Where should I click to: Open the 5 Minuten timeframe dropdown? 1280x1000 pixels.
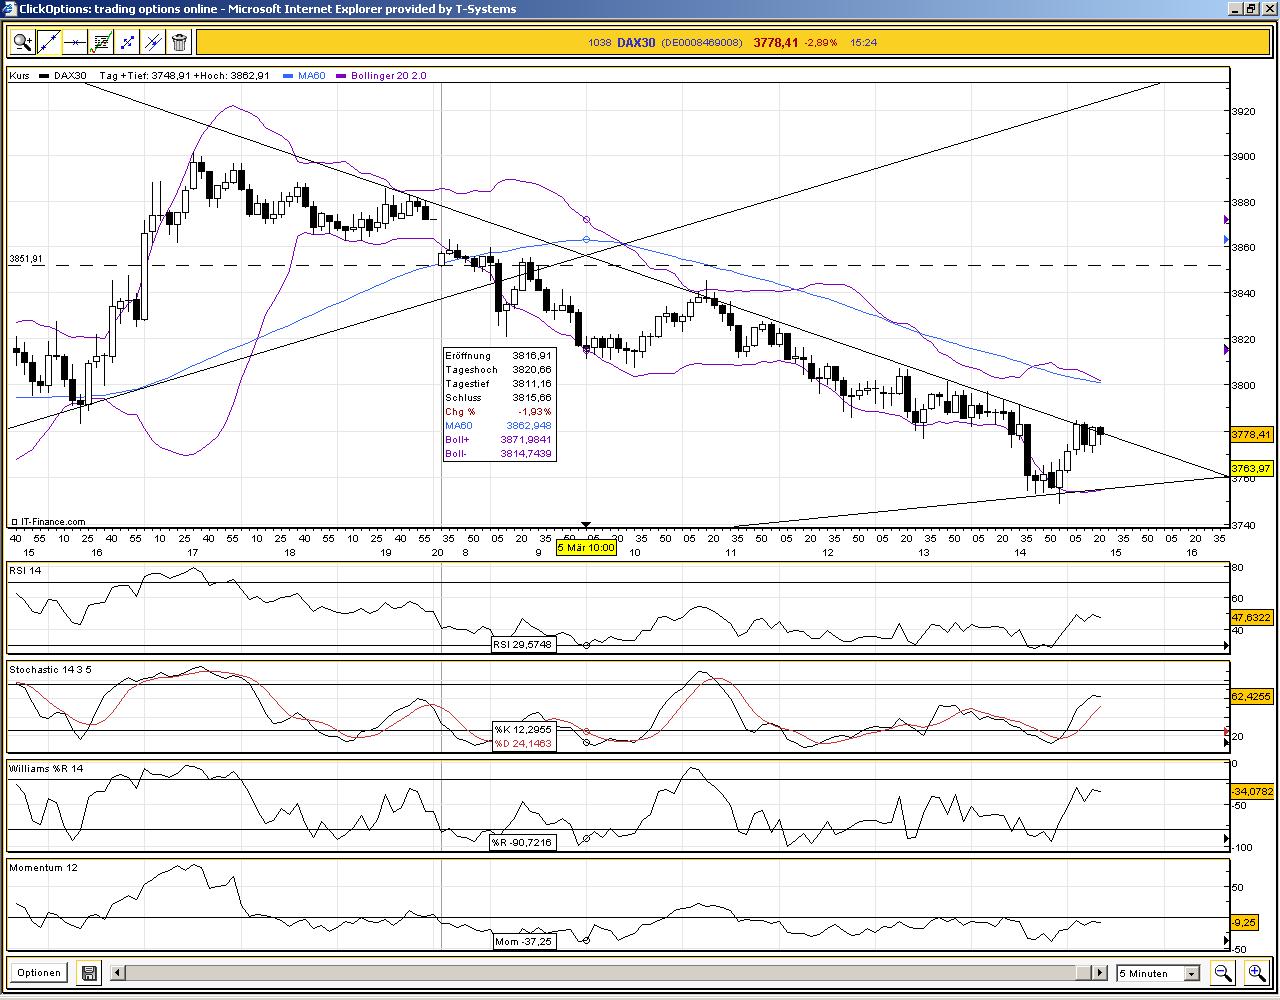[1155, 973]
